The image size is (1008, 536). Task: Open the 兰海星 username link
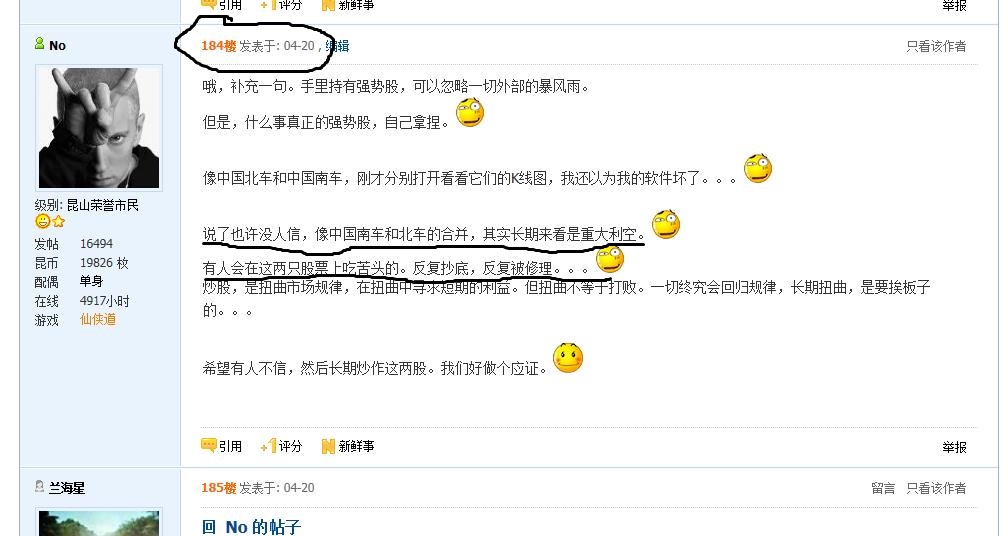coord(67,488)
